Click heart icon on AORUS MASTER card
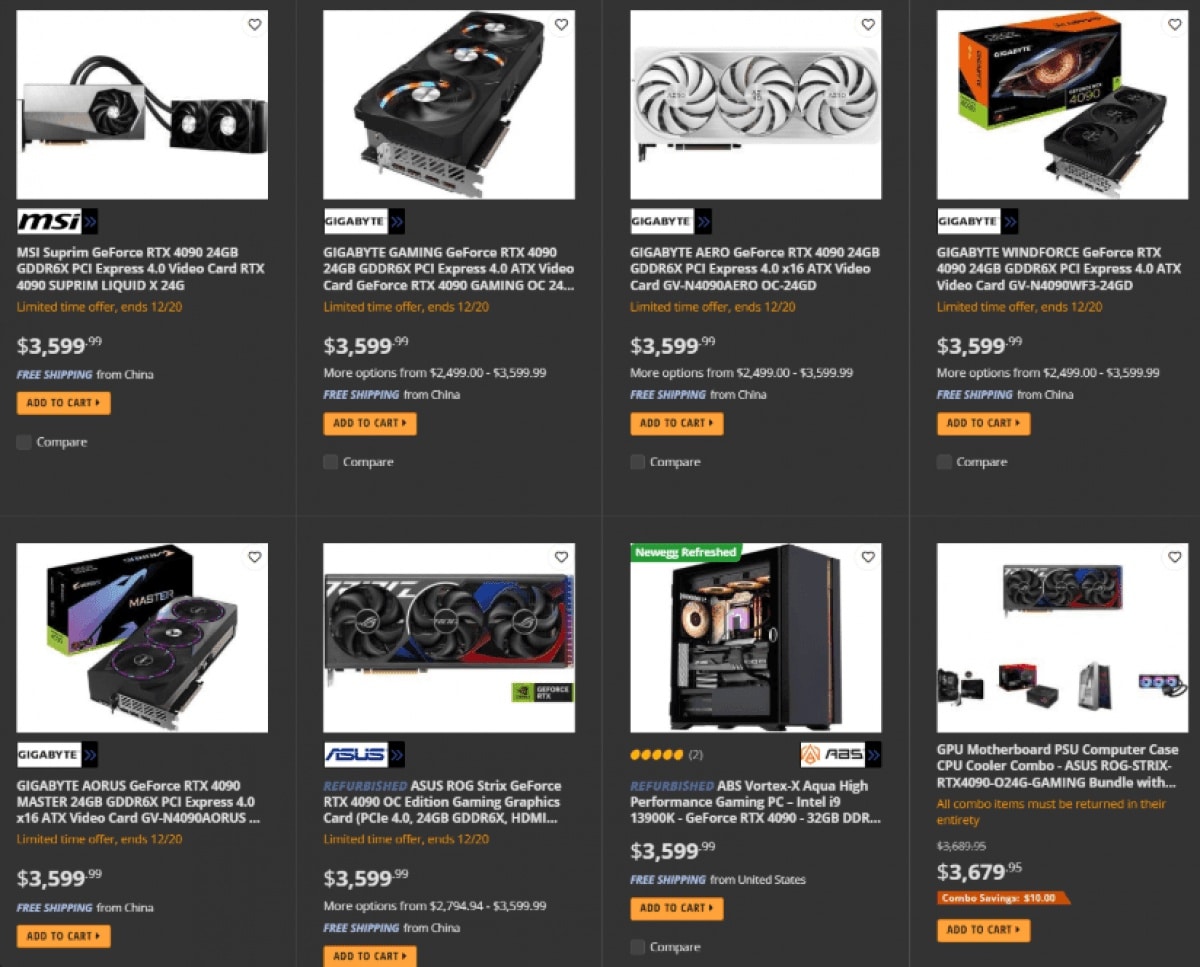 coord(254,557)
